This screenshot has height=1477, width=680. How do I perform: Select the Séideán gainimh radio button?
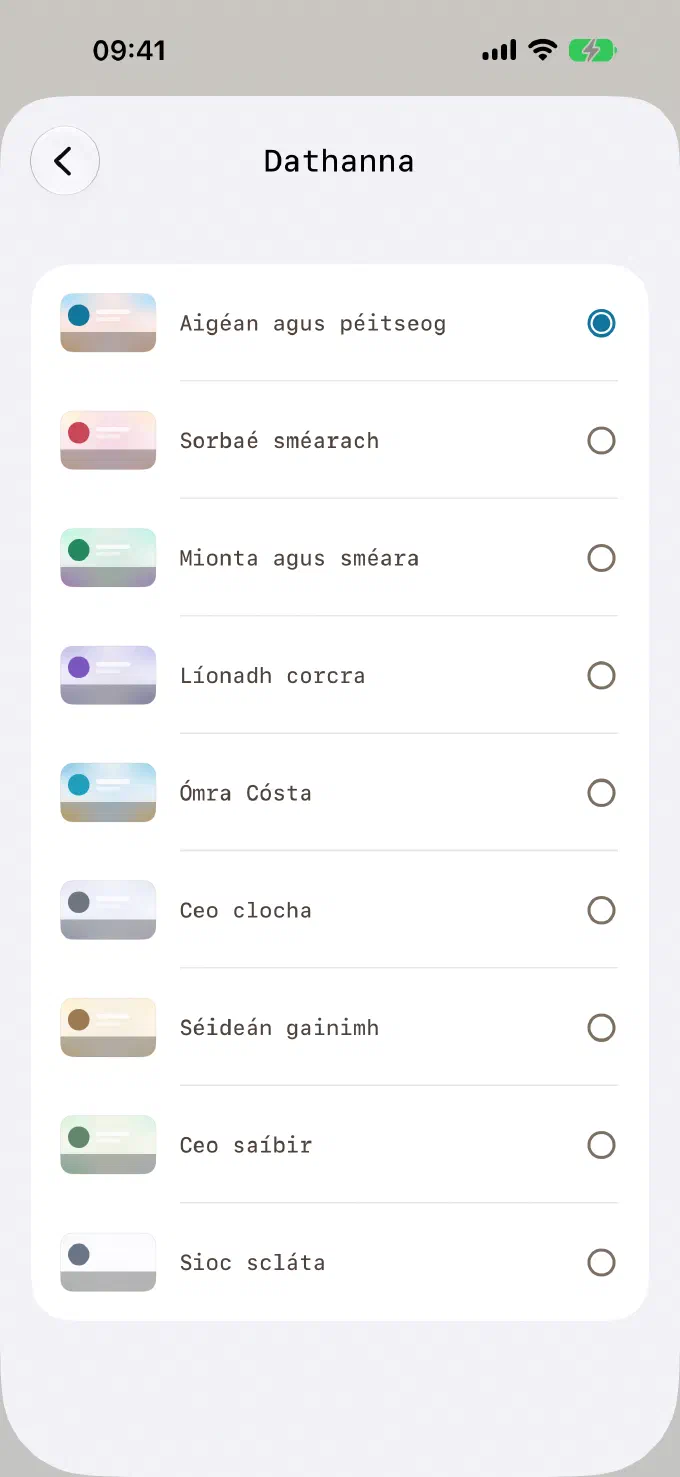point(601,1028)
